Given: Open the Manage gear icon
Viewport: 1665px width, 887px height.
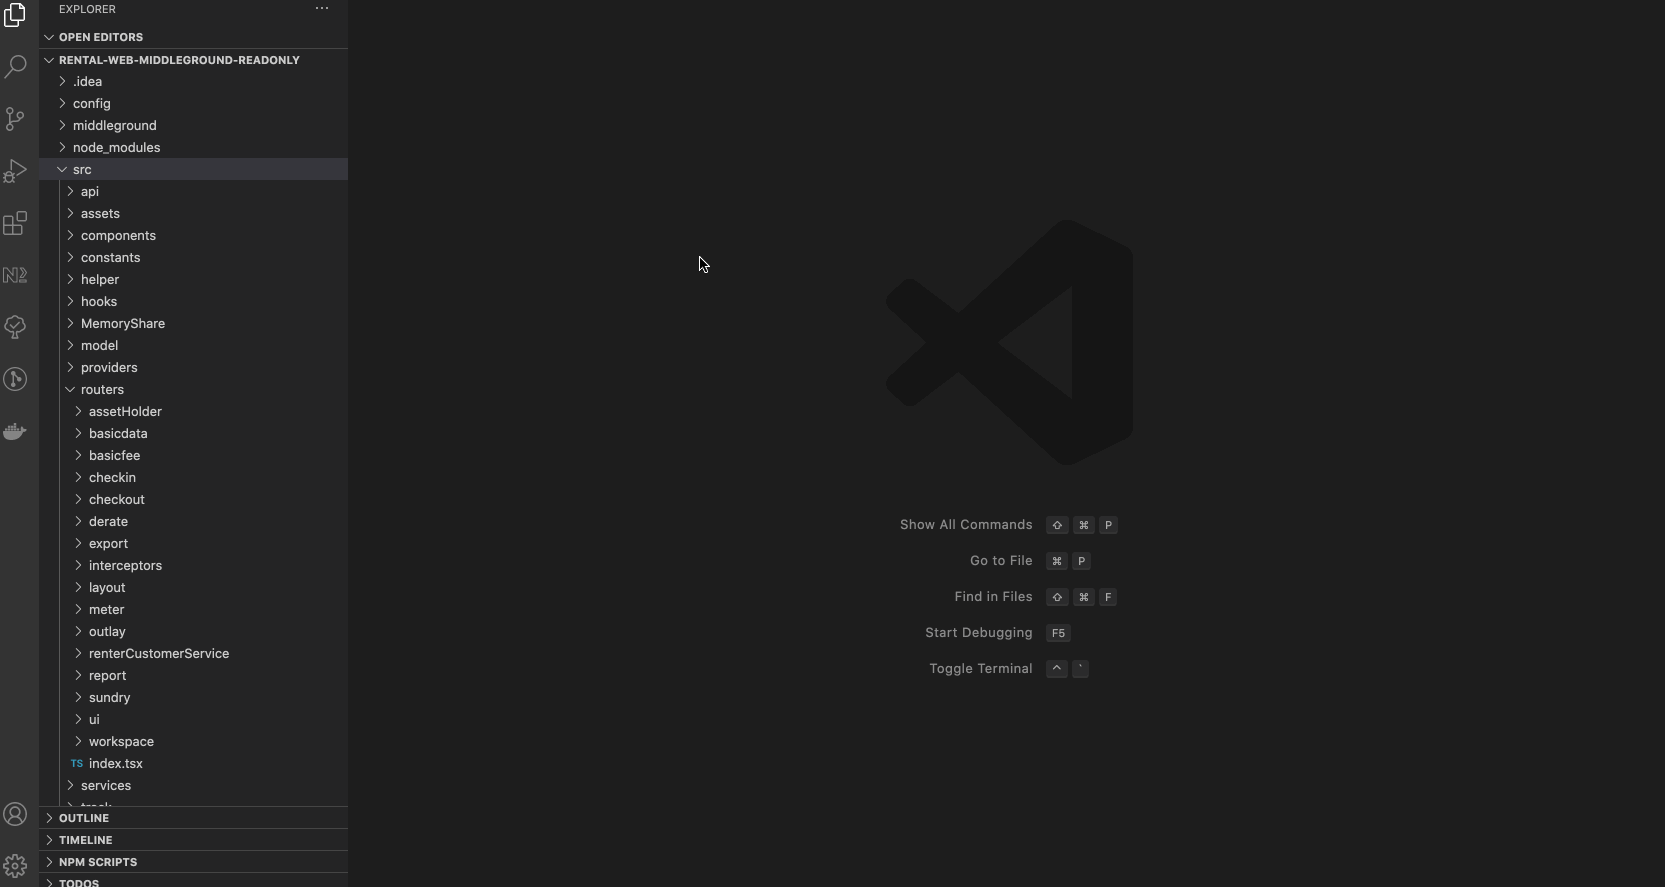Looking at the screenshot, I should (x=15, y=866).
